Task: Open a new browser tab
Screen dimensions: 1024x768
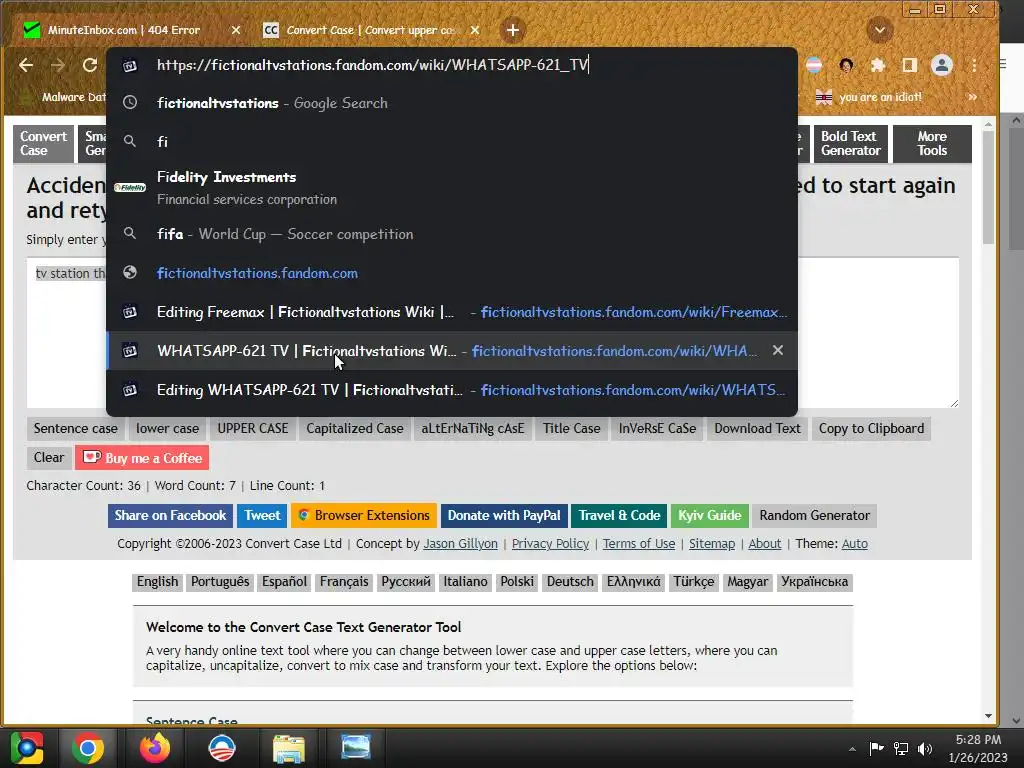Action: (x=513, y=30)
